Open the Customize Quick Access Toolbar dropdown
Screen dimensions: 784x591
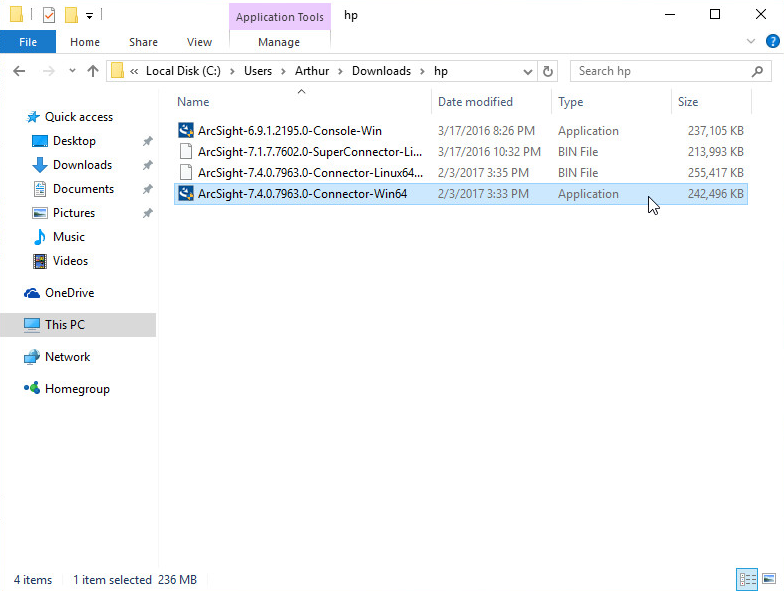coord(89,16)
